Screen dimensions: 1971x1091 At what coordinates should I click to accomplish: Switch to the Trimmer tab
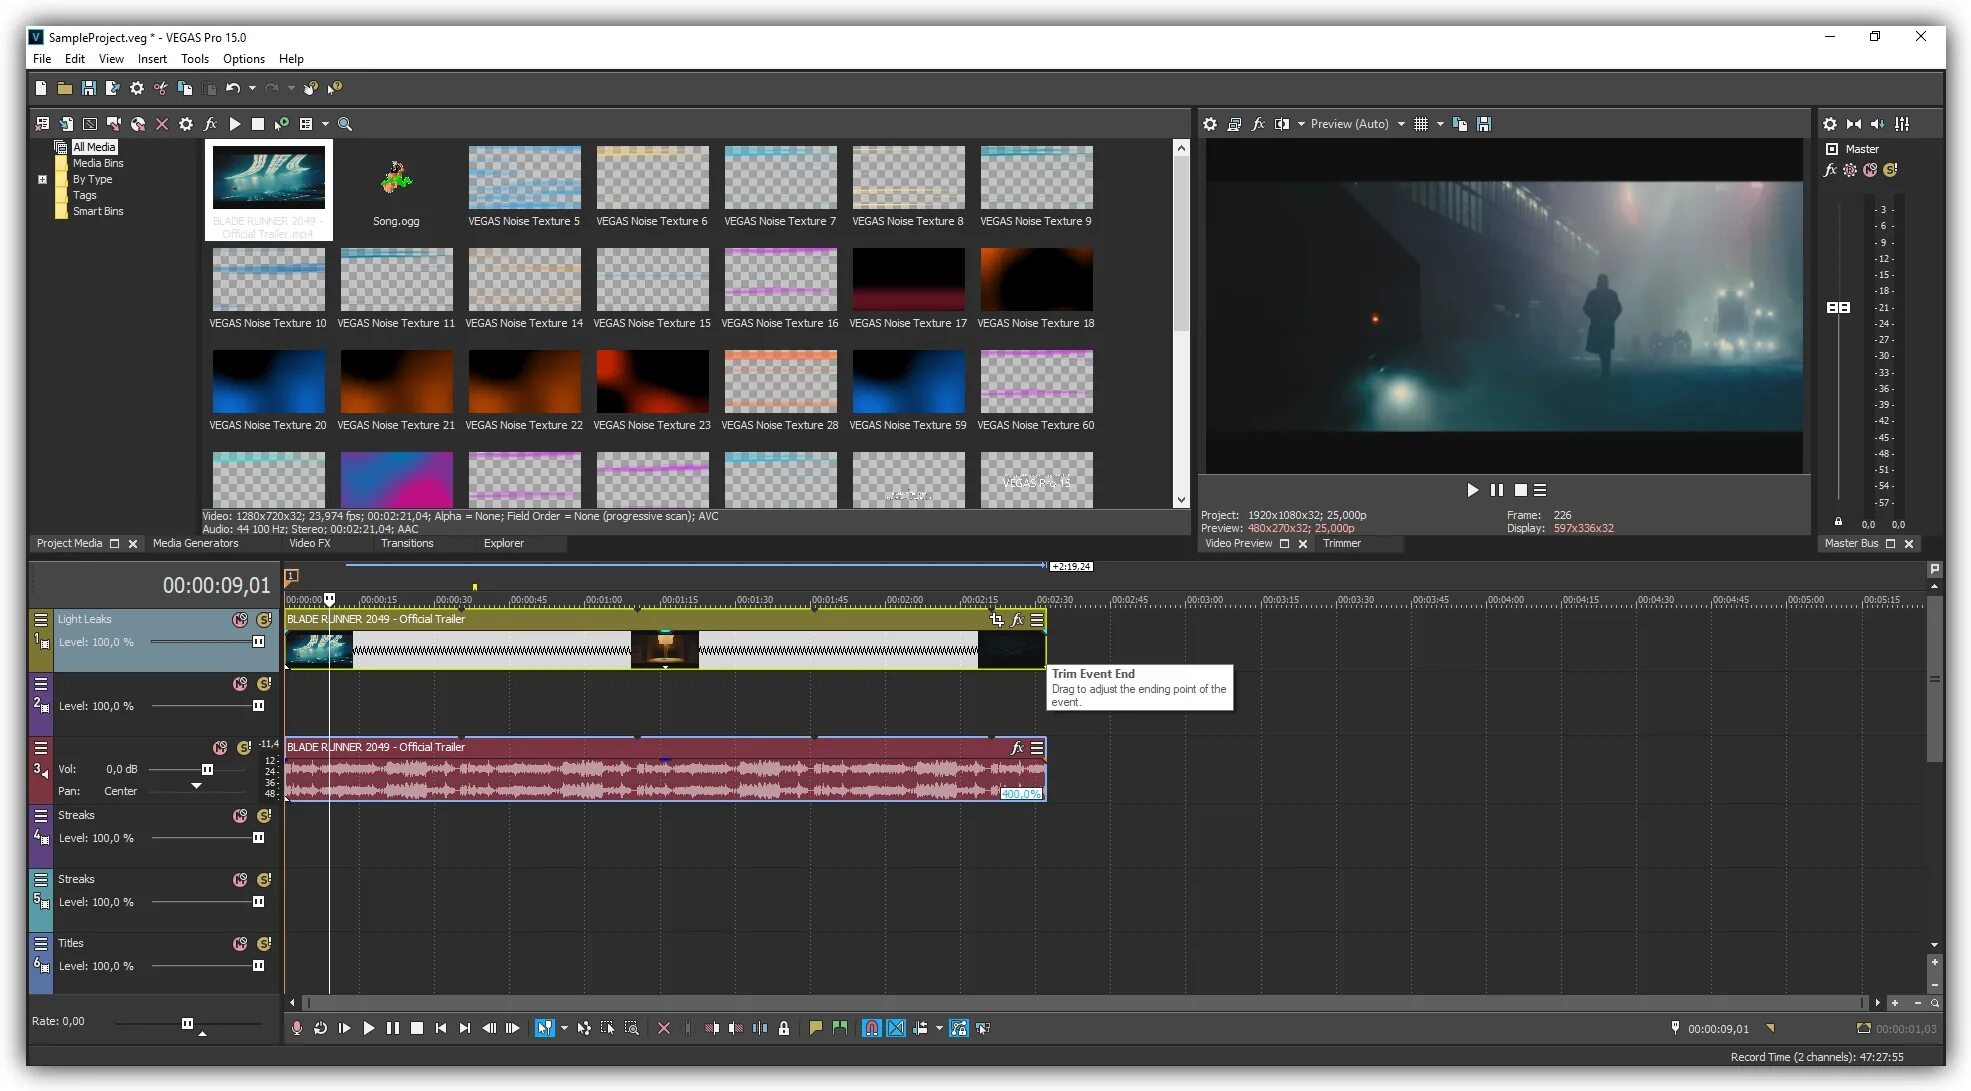coord(1341,544)
